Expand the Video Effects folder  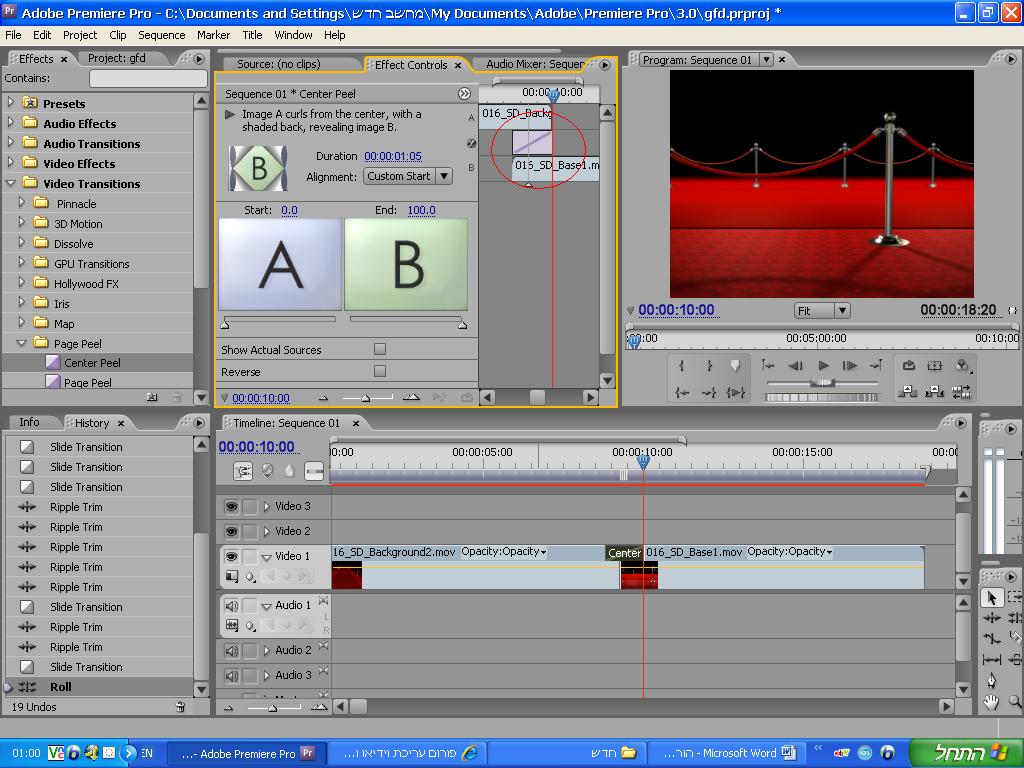[x=11, y=163]
